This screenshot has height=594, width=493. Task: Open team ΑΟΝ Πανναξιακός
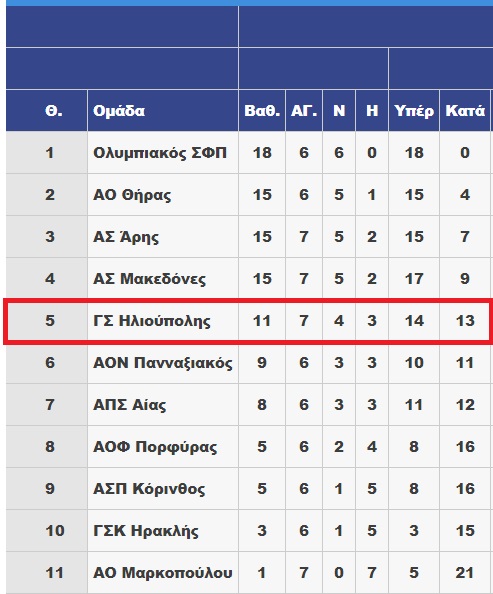pos(163,363)
